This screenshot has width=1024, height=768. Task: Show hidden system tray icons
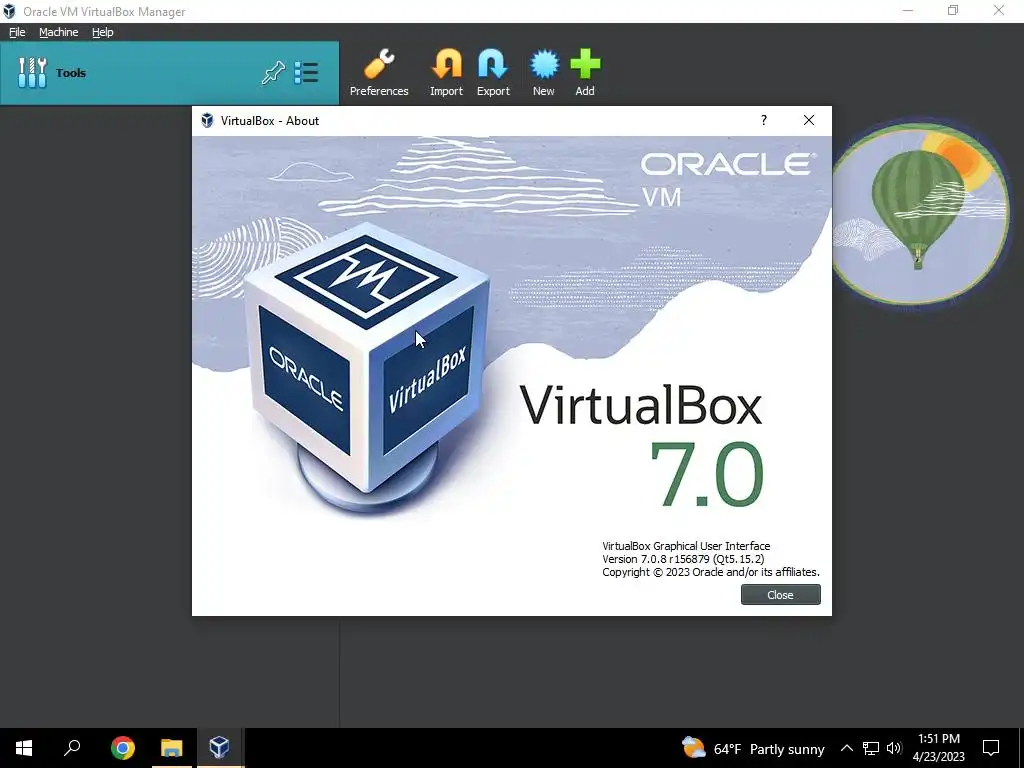click(x=846, y=748)
